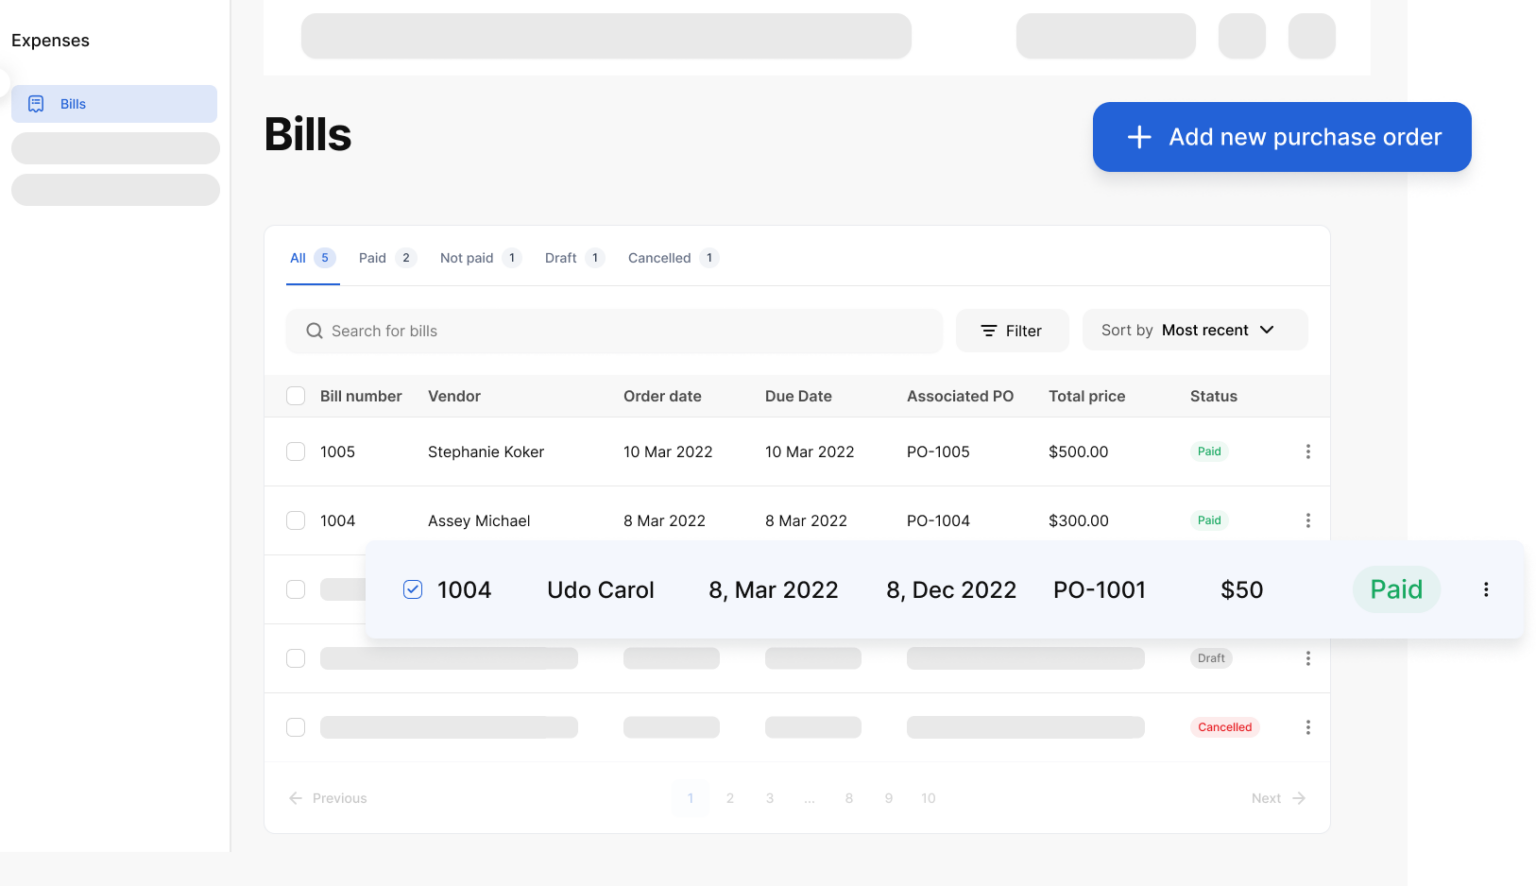Screen dimensions: 1536x886
Task: Click the plus icon on Add new purchase order
Action: point(1139,137)
